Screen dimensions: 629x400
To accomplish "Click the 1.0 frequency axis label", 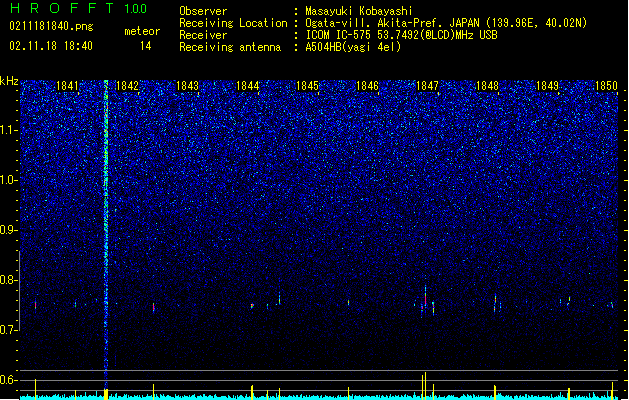I will (9, 180).
